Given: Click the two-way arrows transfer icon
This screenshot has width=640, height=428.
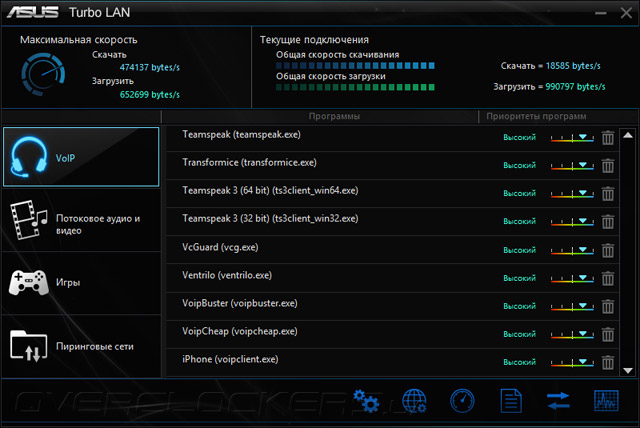Looking at the screenshot, I should pyautogui.click(x=558, y=401).
